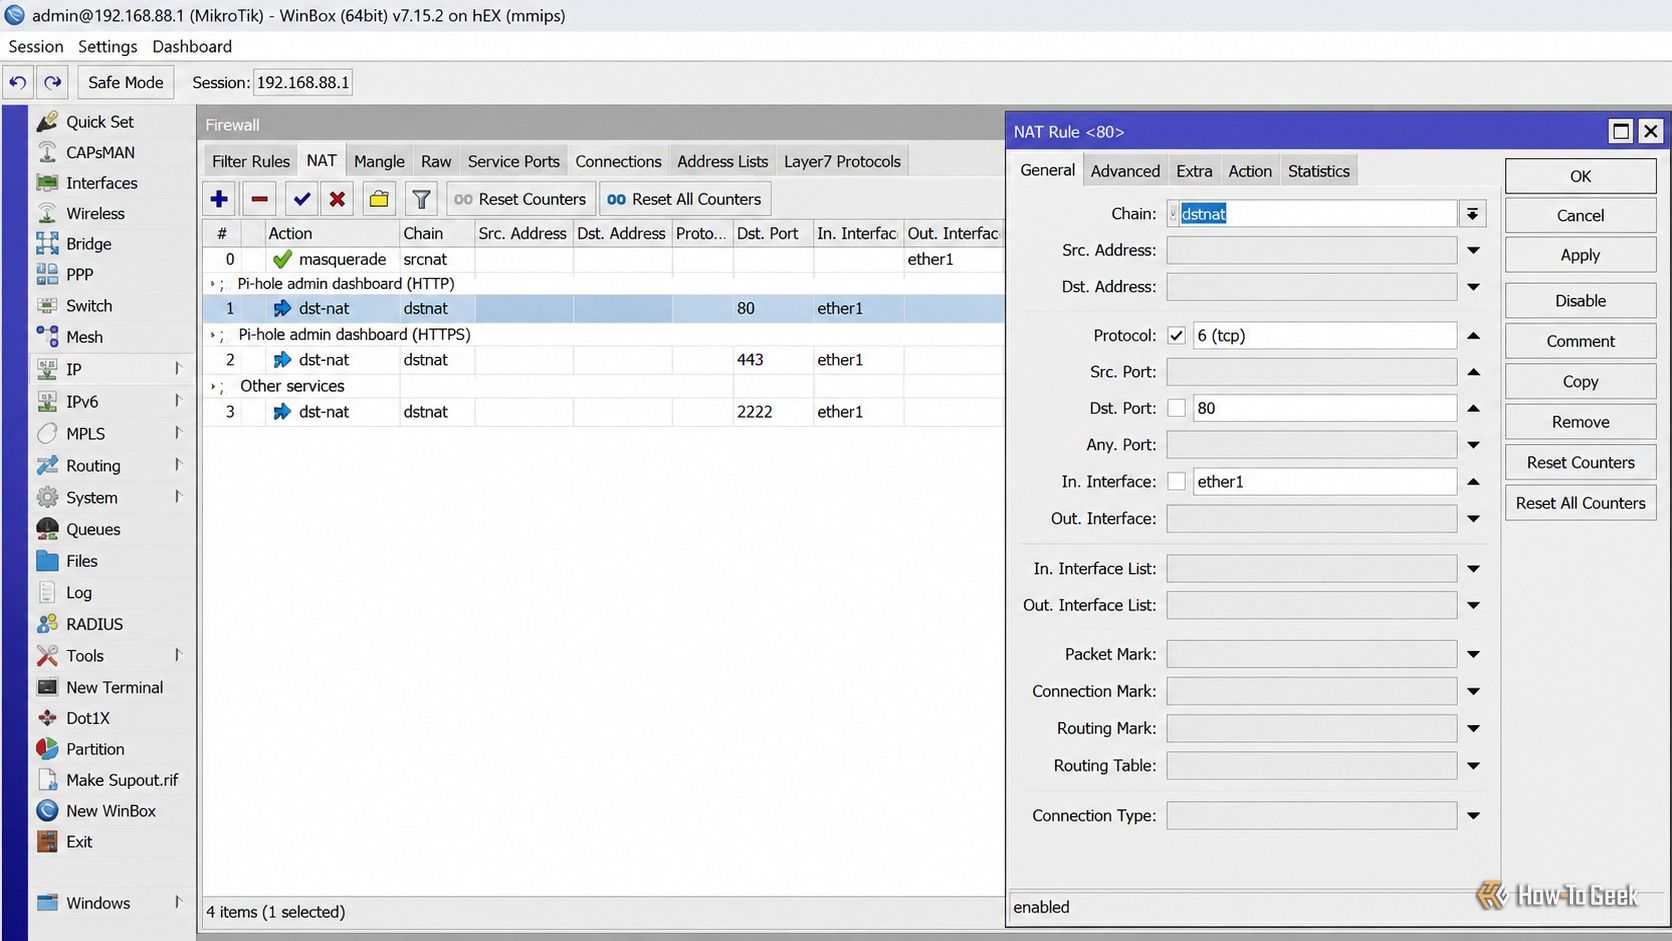Open Interfaces in sidebar
Screen dimensions: 1672x941
[101, 183]
